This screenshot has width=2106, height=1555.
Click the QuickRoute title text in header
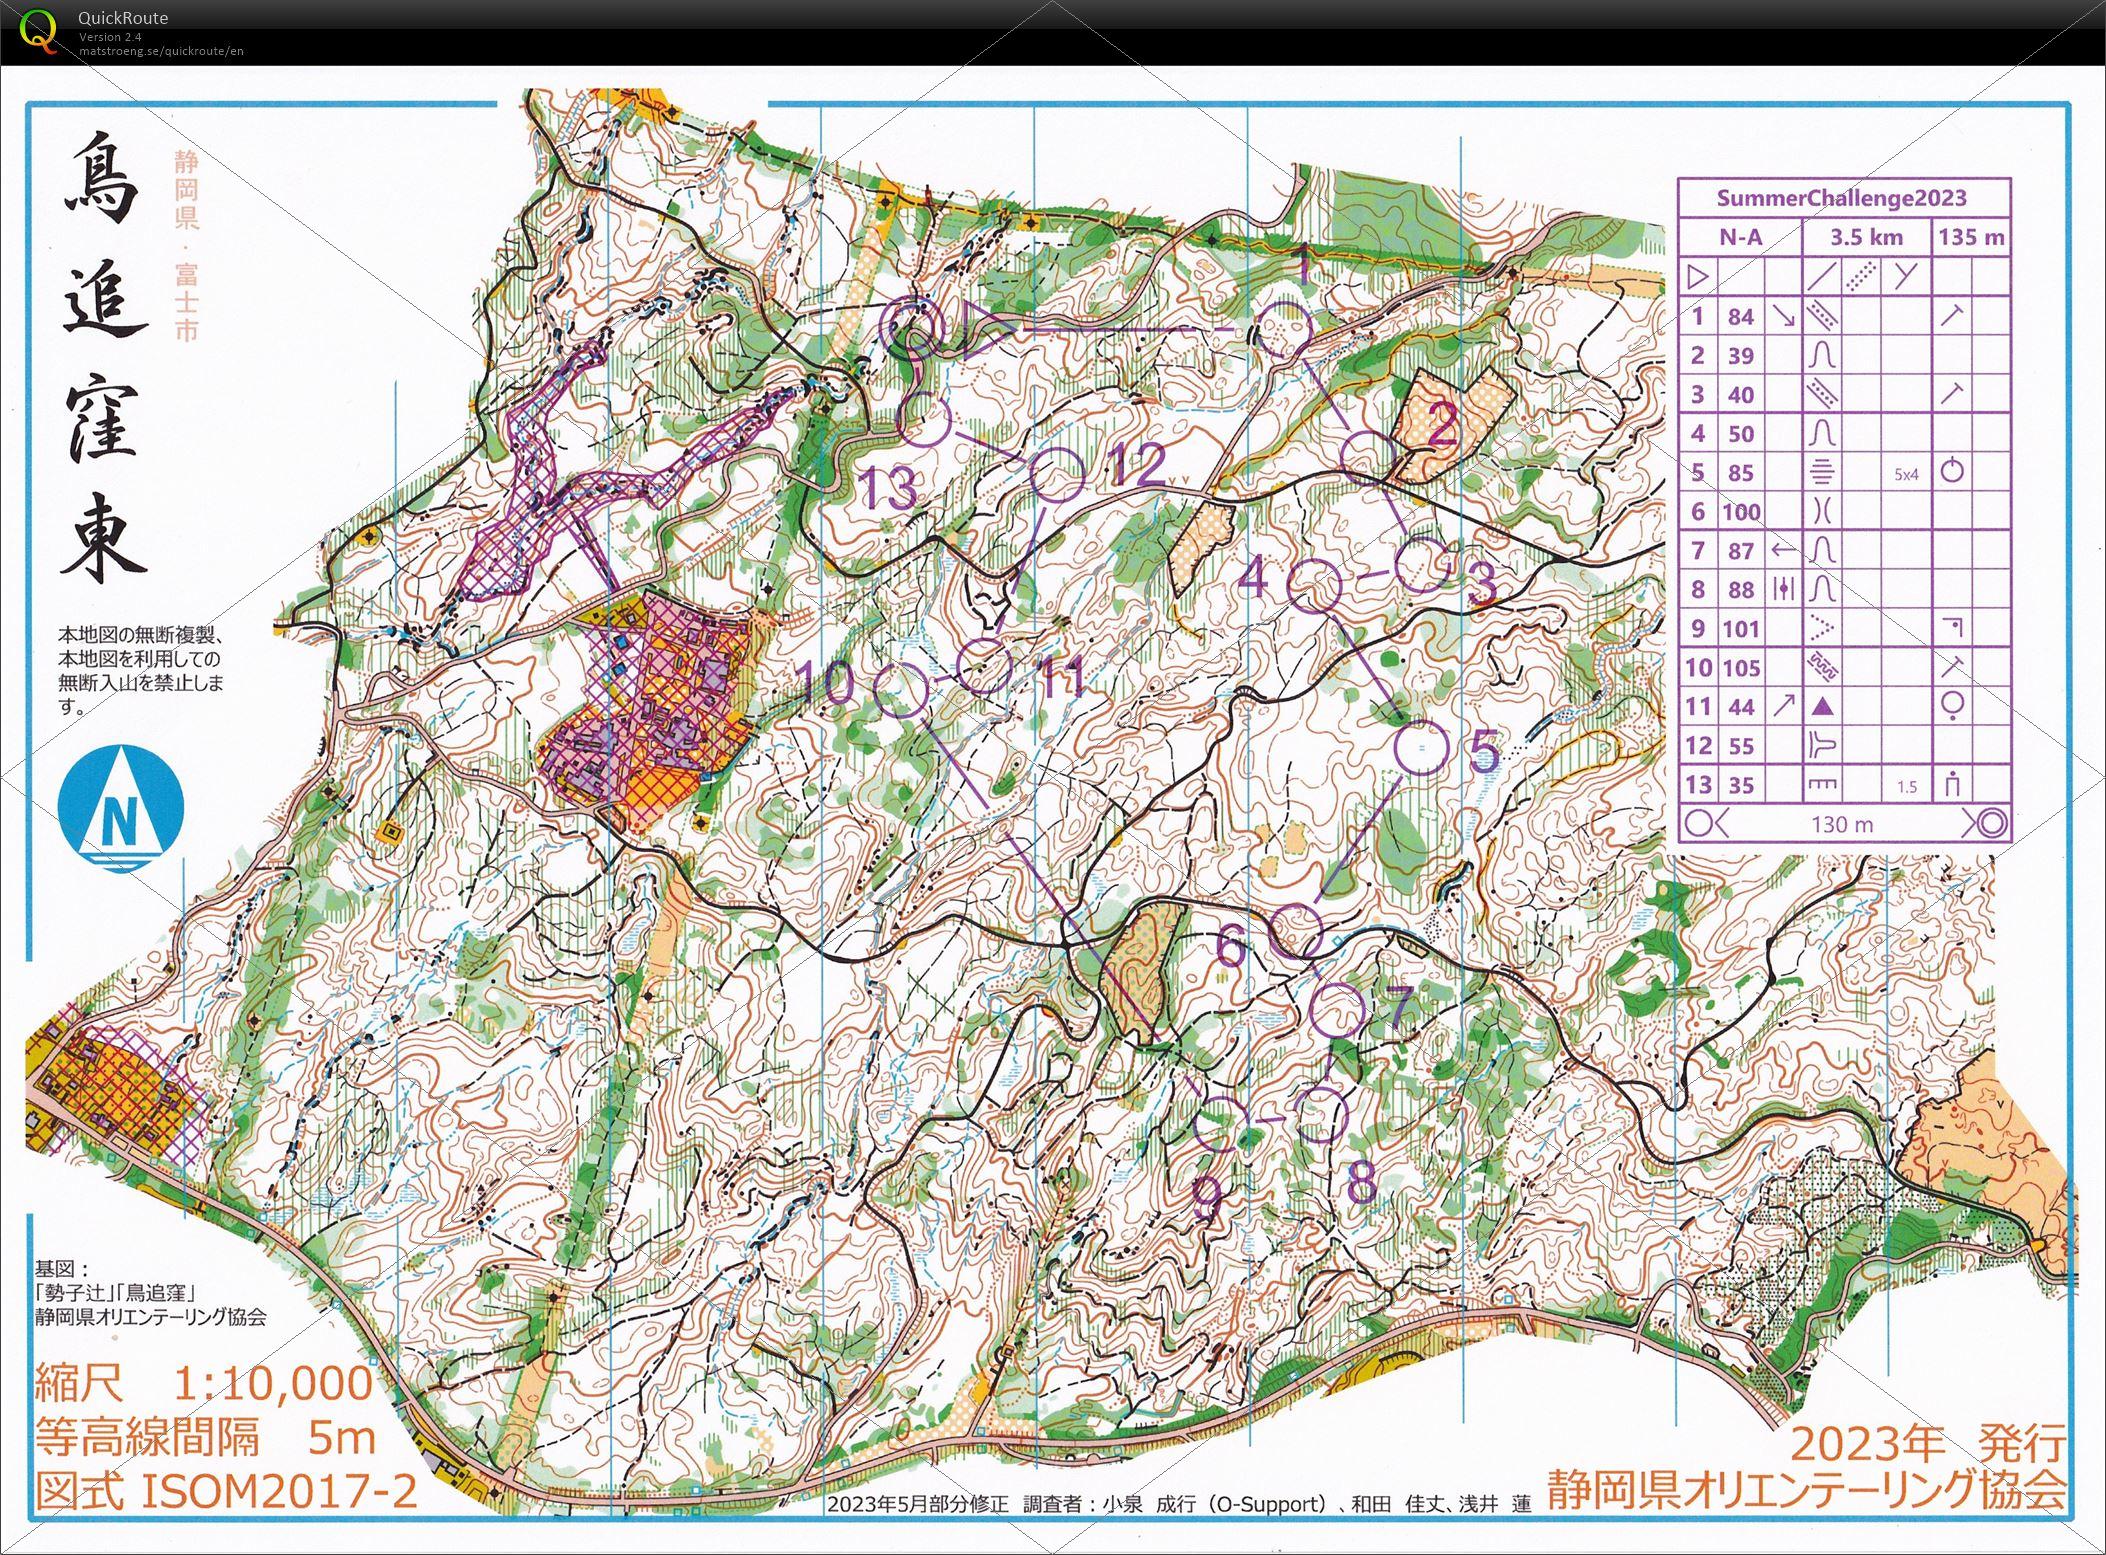coord(123,18)
